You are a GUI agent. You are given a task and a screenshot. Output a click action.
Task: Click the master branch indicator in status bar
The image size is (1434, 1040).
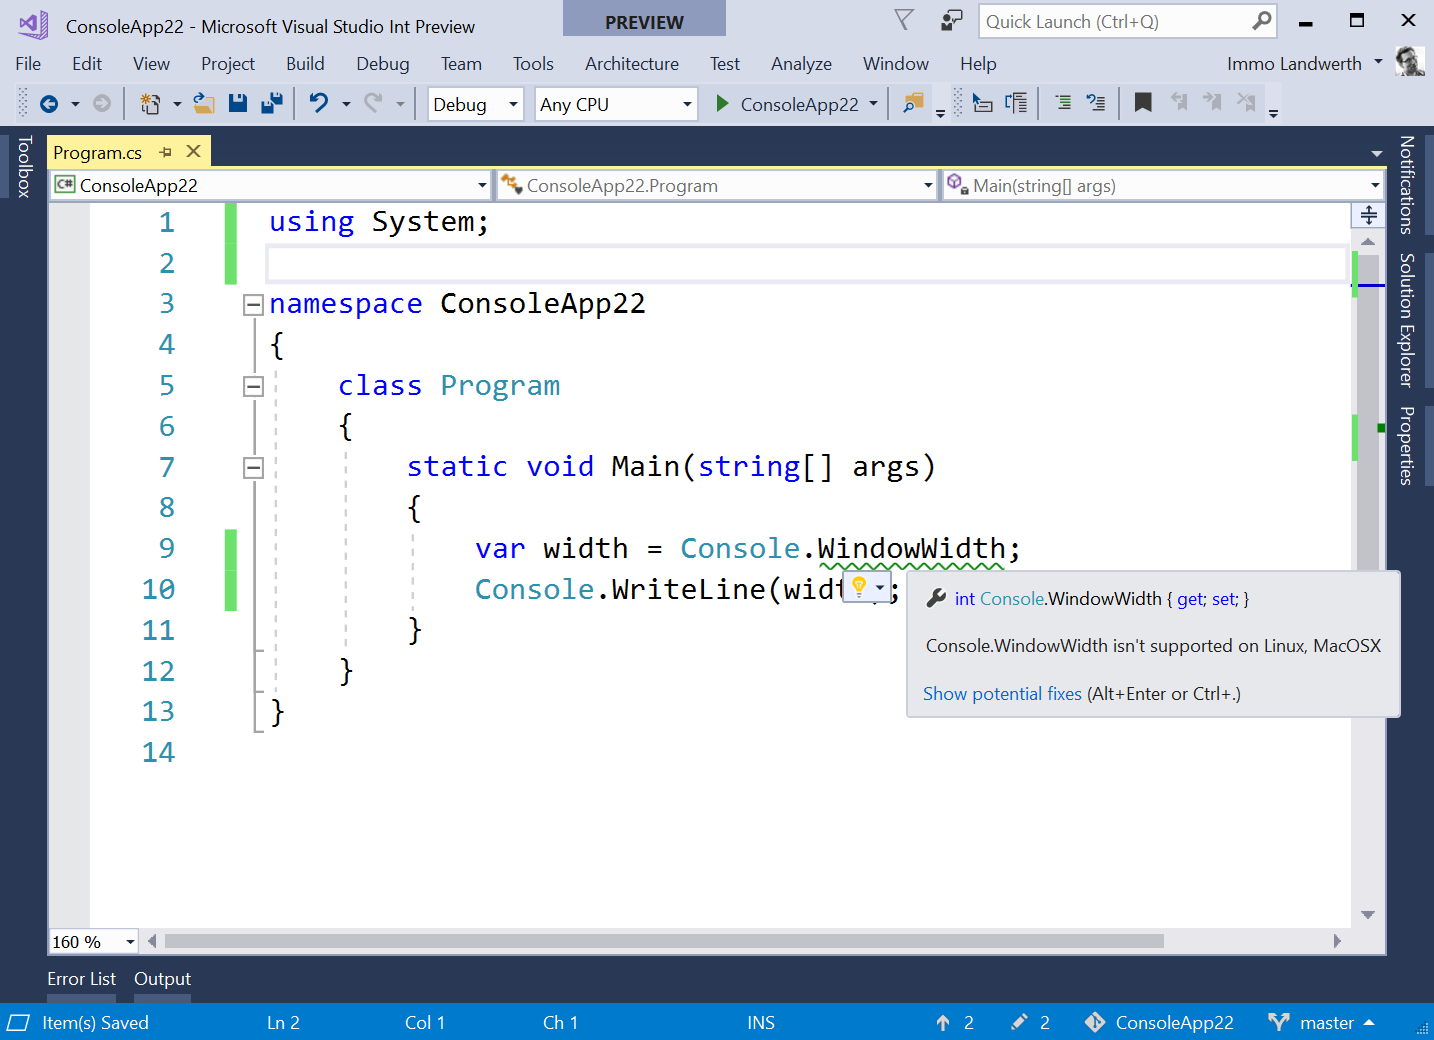click(x=1321, y=1022)
